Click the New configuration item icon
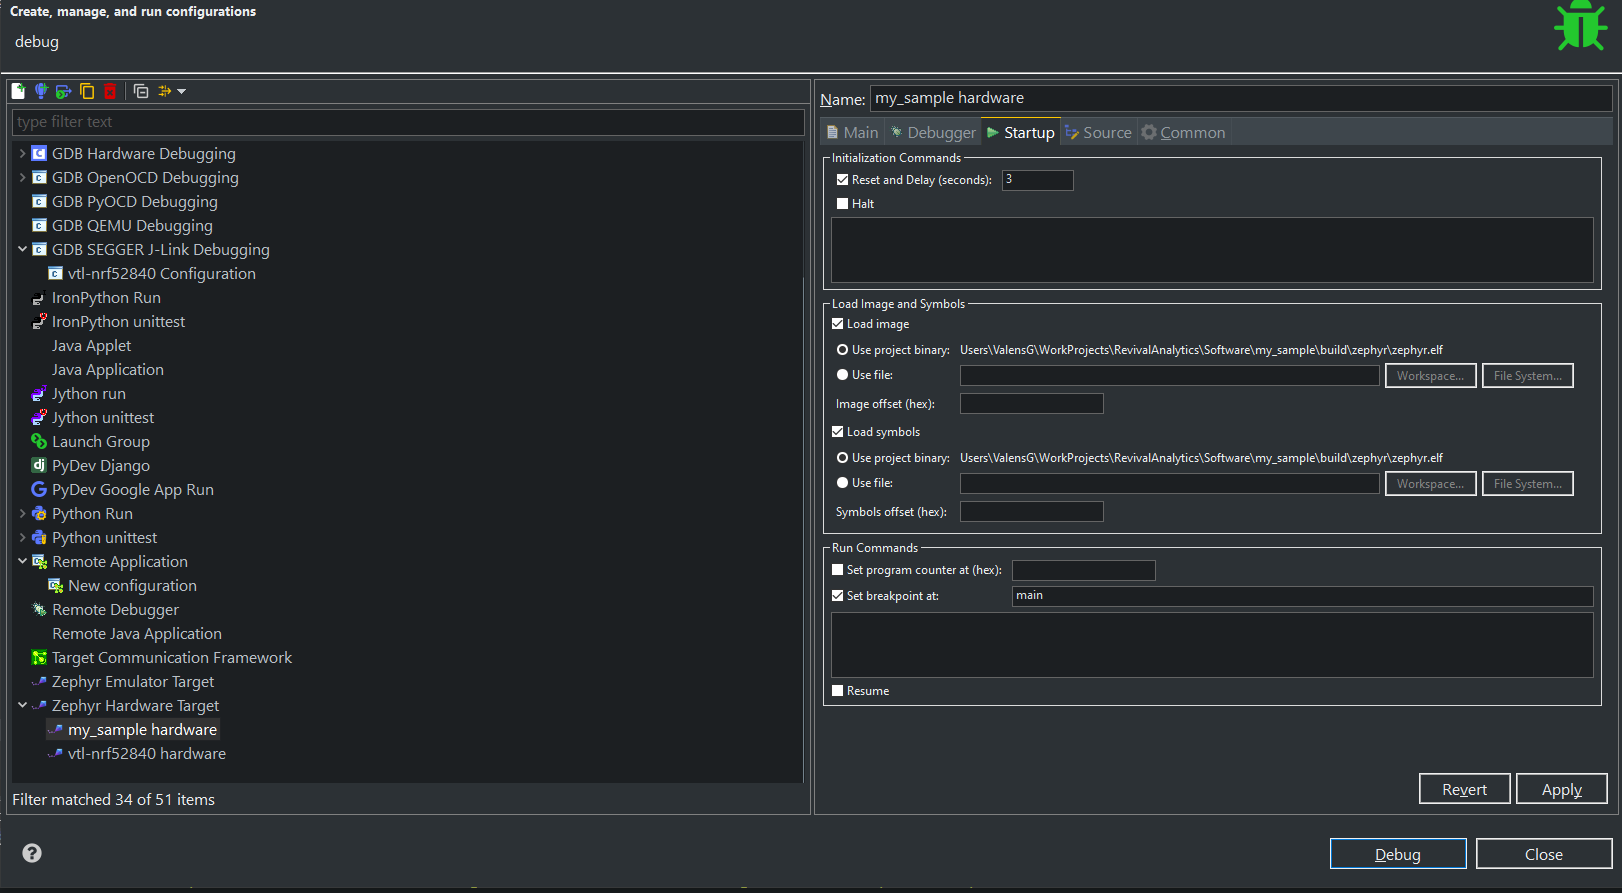The height and width of the screenshot is (893, 1622). (x=55, y=586)
